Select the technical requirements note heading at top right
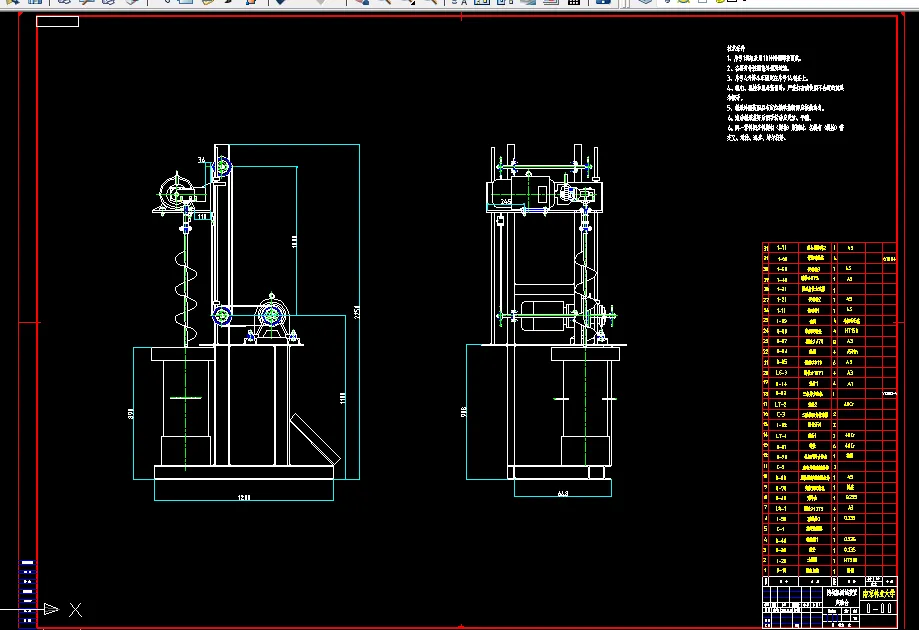The image size is (919, 630). pos(736,49)
